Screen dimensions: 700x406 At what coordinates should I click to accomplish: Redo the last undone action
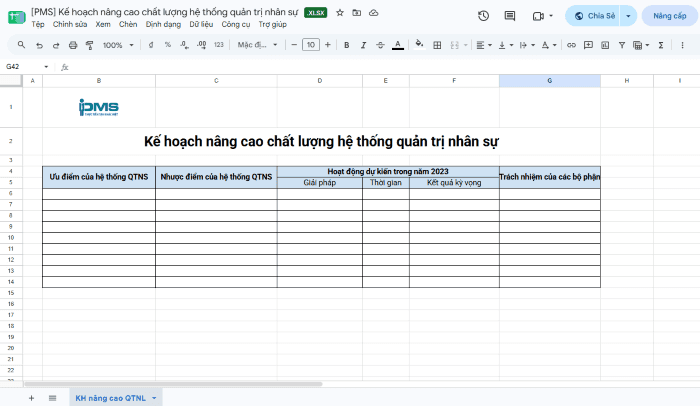[56, 45]
